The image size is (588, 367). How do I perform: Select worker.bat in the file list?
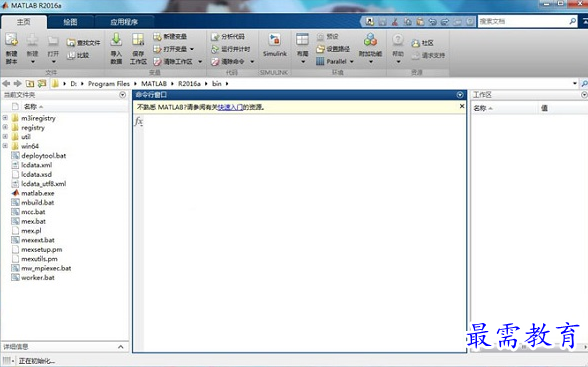38,277
